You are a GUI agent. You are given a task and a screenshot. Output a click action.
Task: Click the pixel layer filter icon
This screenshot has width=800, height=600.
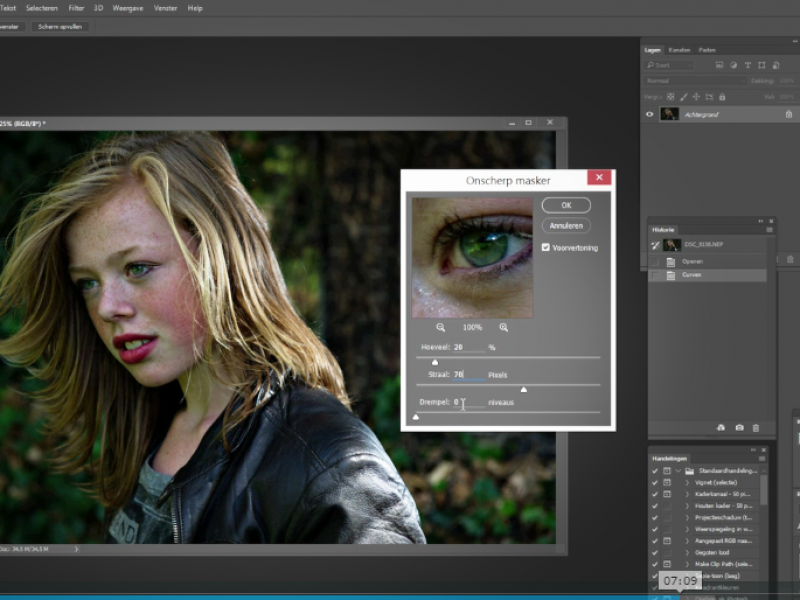719,65
